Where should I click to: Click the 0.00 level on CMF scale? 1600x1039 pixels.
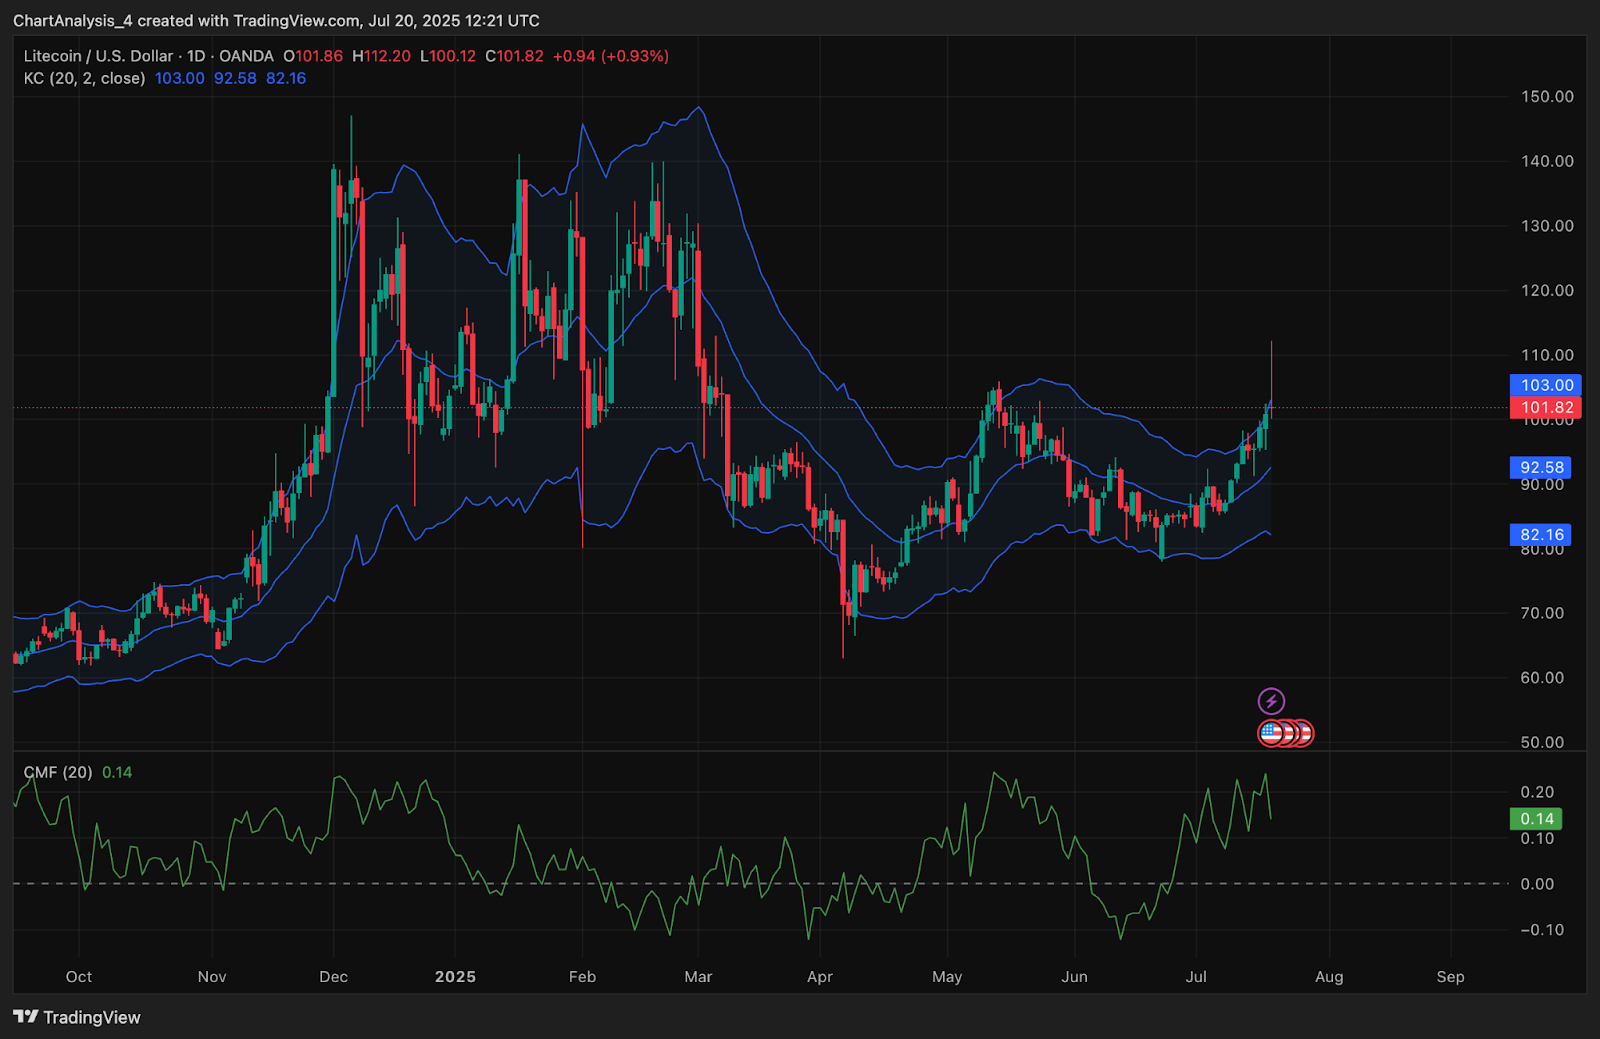point(1536,884)
